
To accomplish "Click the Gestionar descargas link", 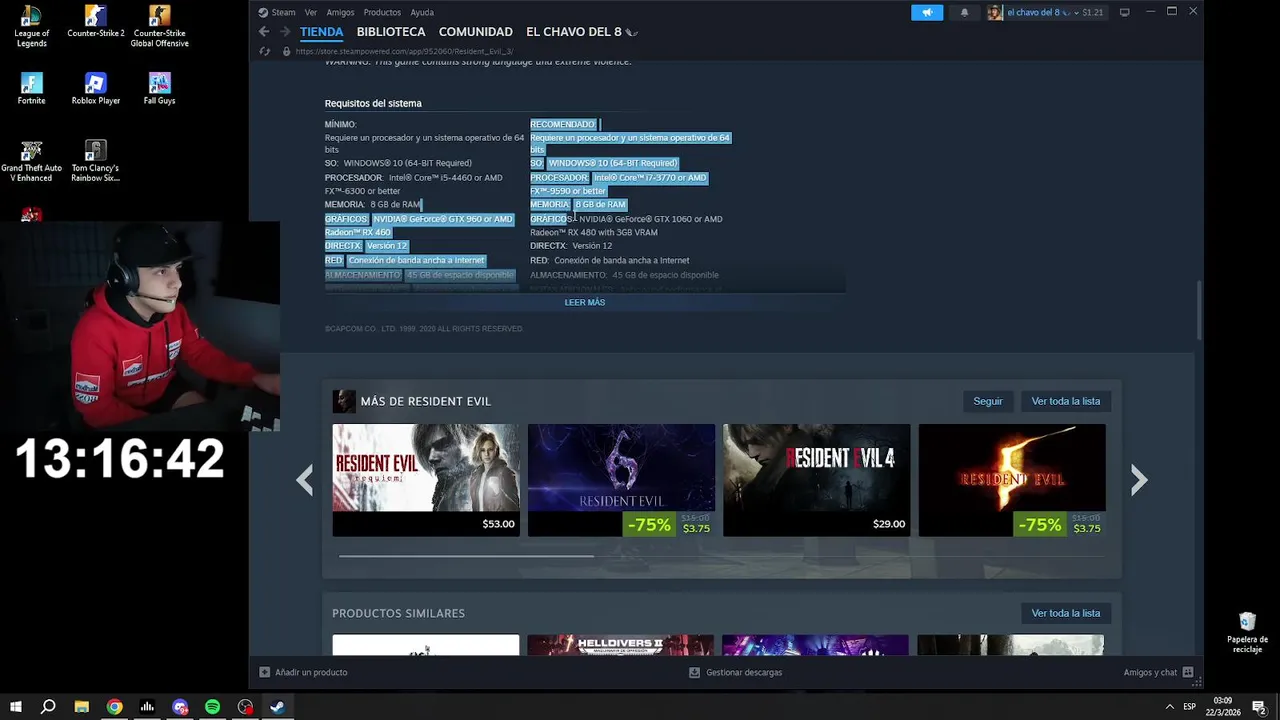I will tap(744, 672).
